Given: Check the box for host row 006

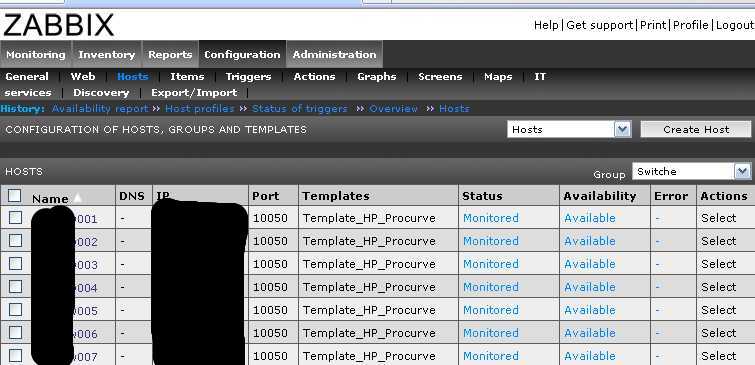Looking at the screenshot, I should coord(15,333).
